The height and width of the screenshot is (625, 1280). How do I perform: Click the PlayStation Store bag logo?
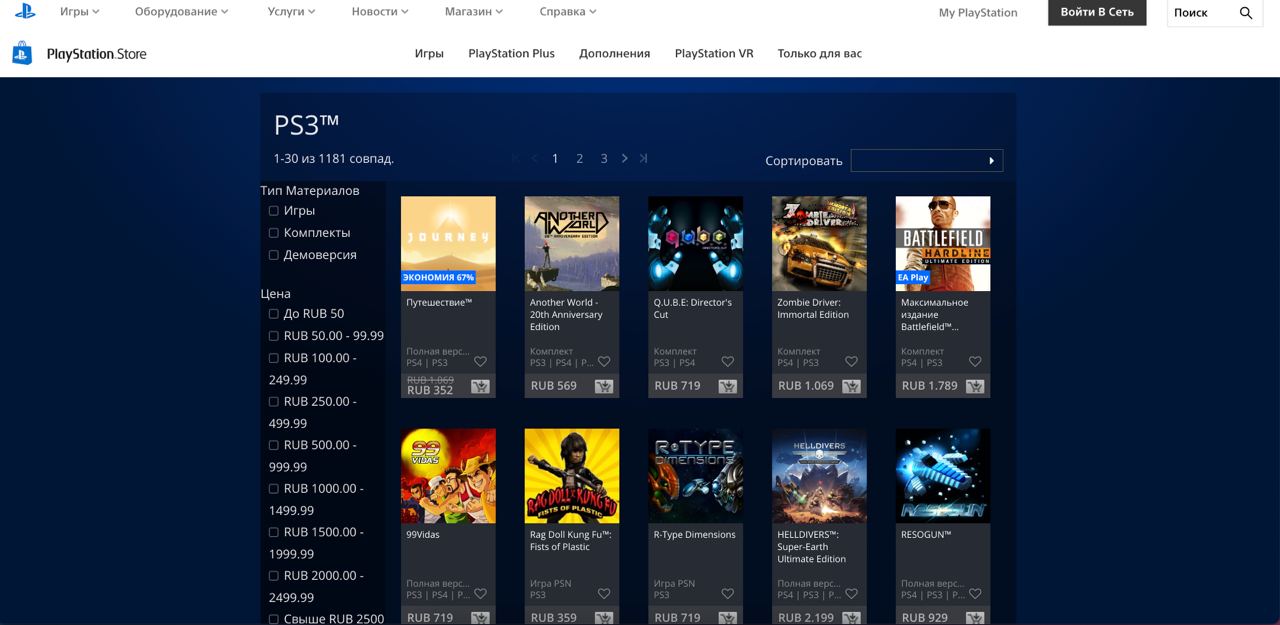[22, 53]
